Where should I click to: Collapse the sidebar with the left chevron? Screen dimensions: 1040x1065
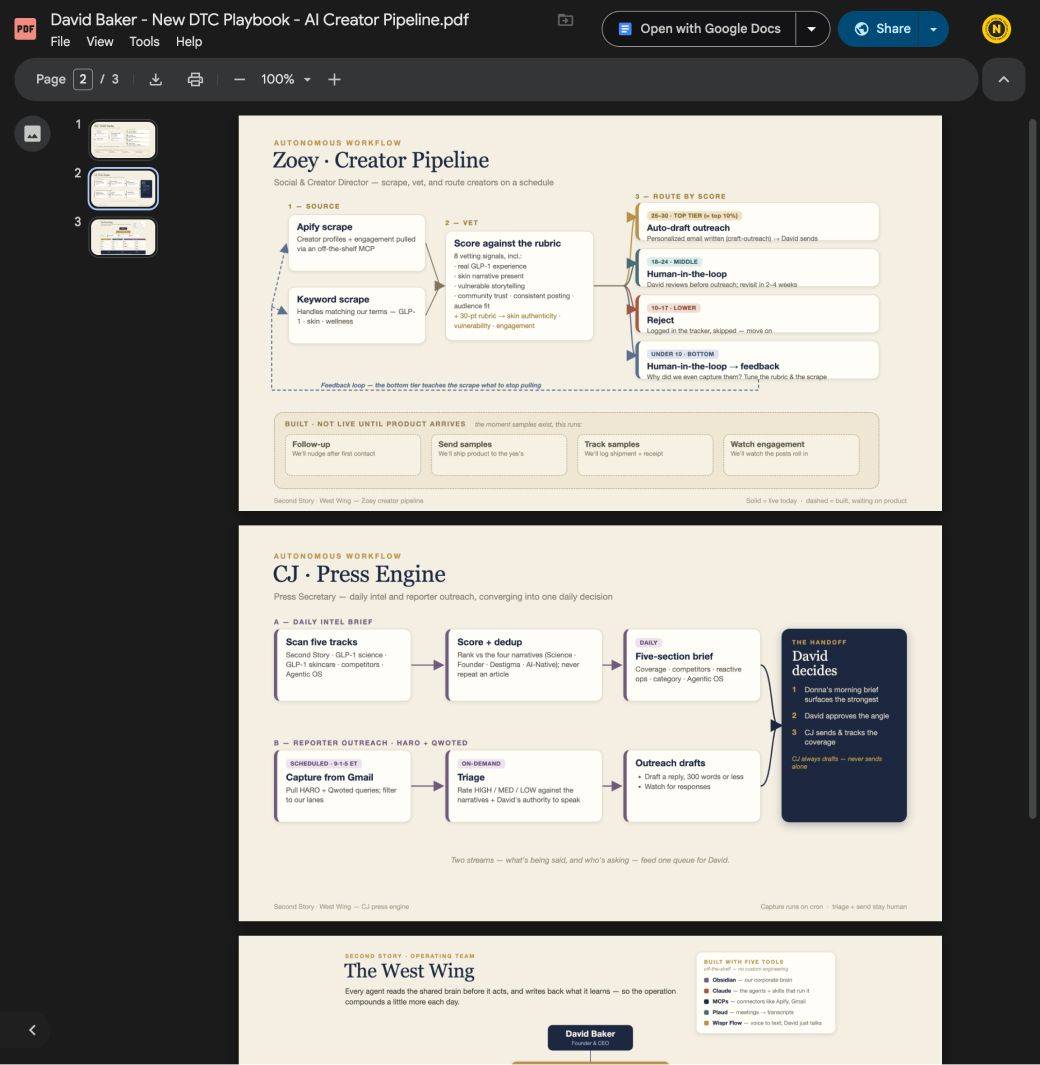[x=32, y=1030]
